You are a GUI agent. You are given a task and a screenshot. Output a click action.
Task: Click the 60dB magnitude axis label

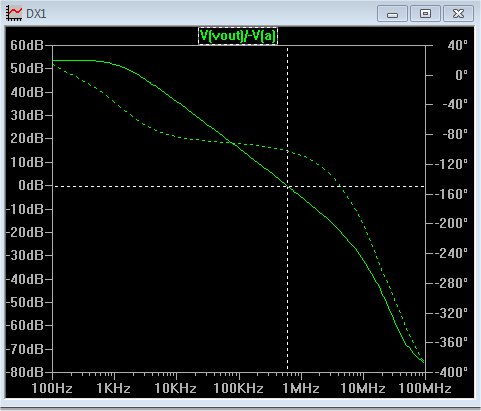pos(27,45)
